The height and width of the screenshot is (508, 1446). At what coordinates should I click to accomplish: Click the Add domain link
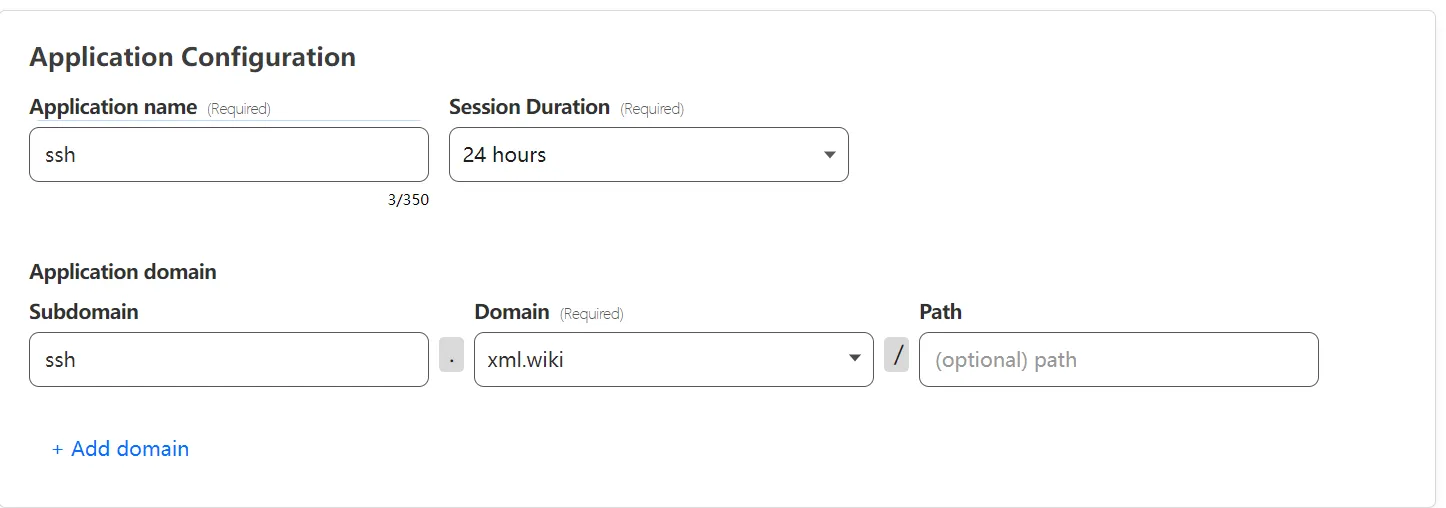(x=129, y=449)
